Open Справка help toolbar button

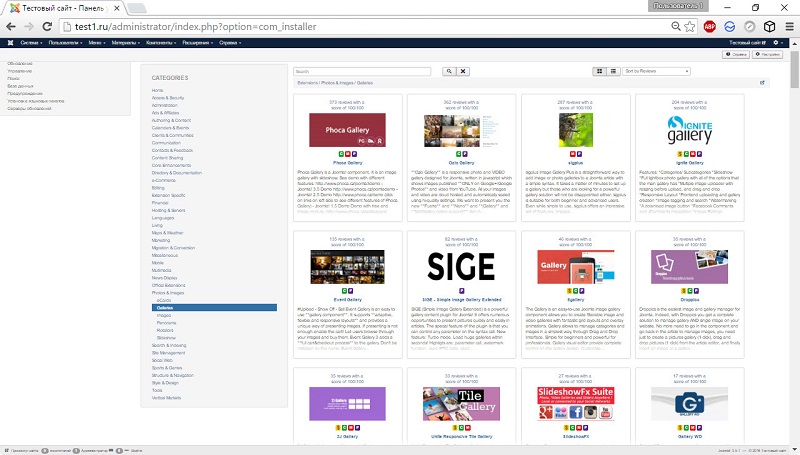(x=736, y=54)
